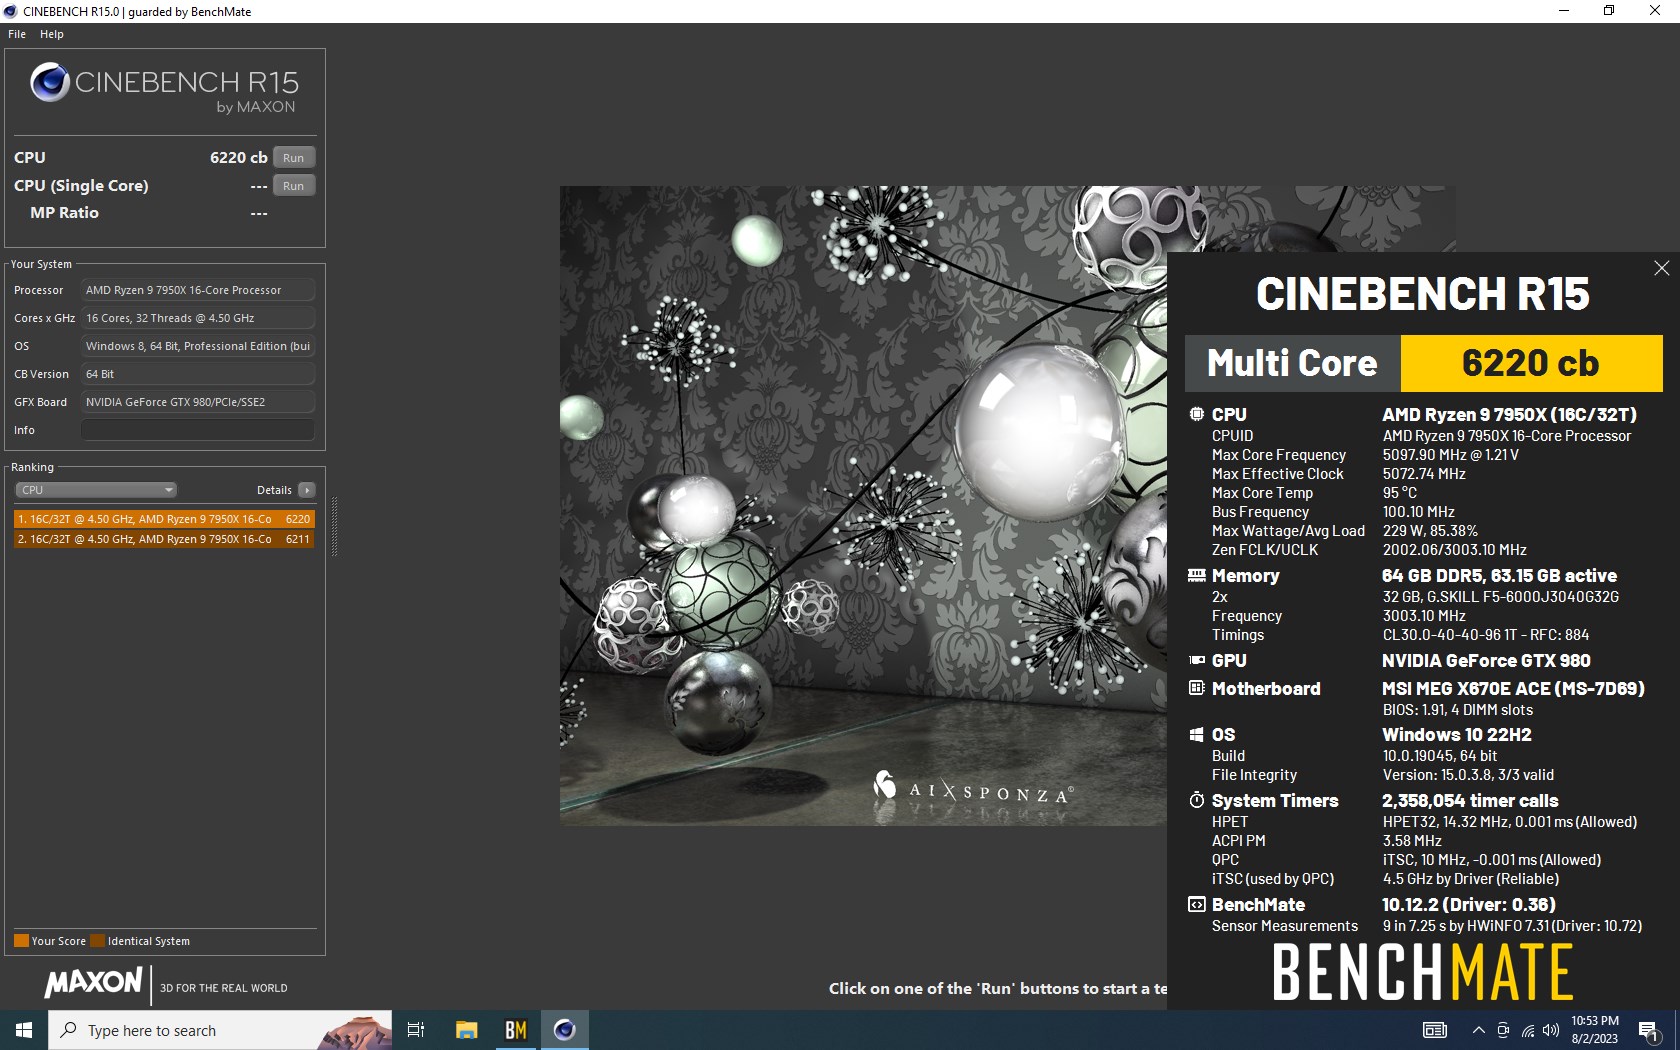Viewport: 1680px width, 1050px height.
Task: Click the Identical System legend swatch
Action: (97, 941)
